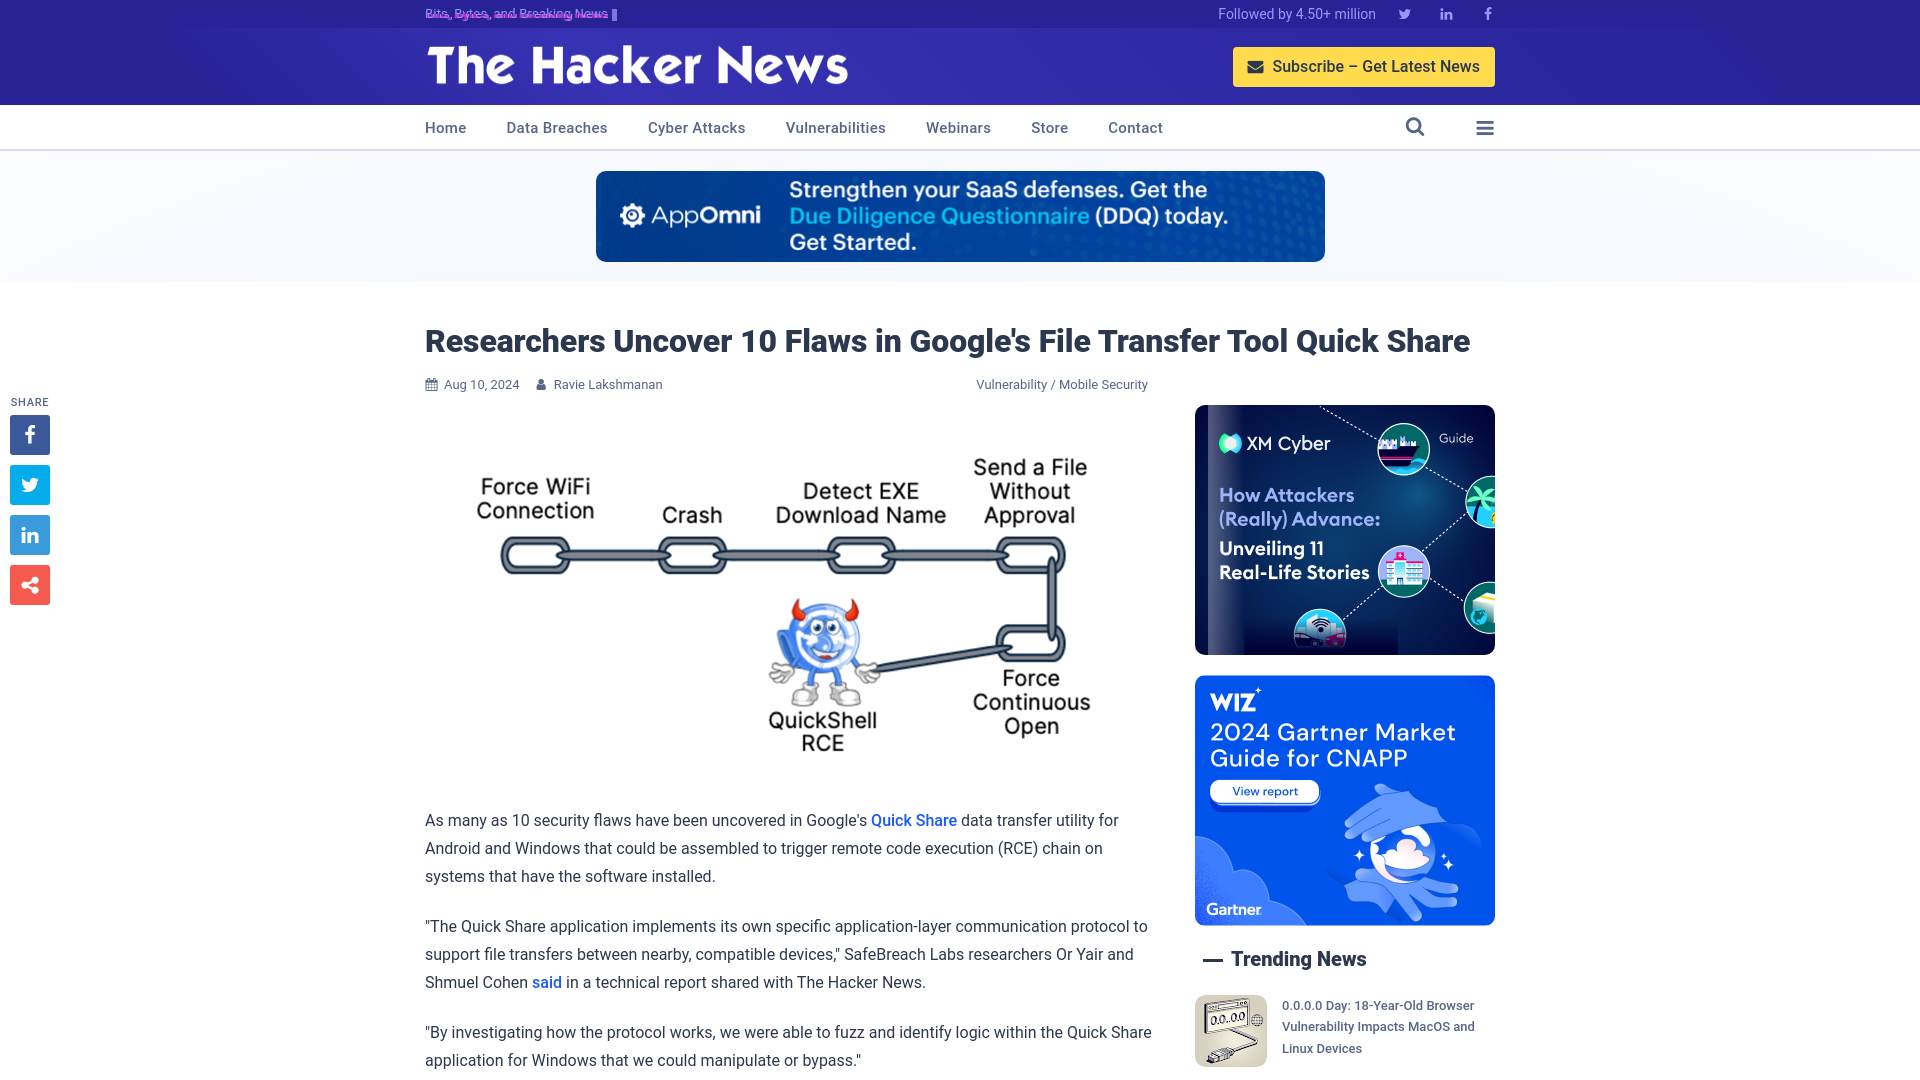This screenshot has height=1080, width=1920.
Task: Click the LinkedIn header icon
Action: (1447, 13)
